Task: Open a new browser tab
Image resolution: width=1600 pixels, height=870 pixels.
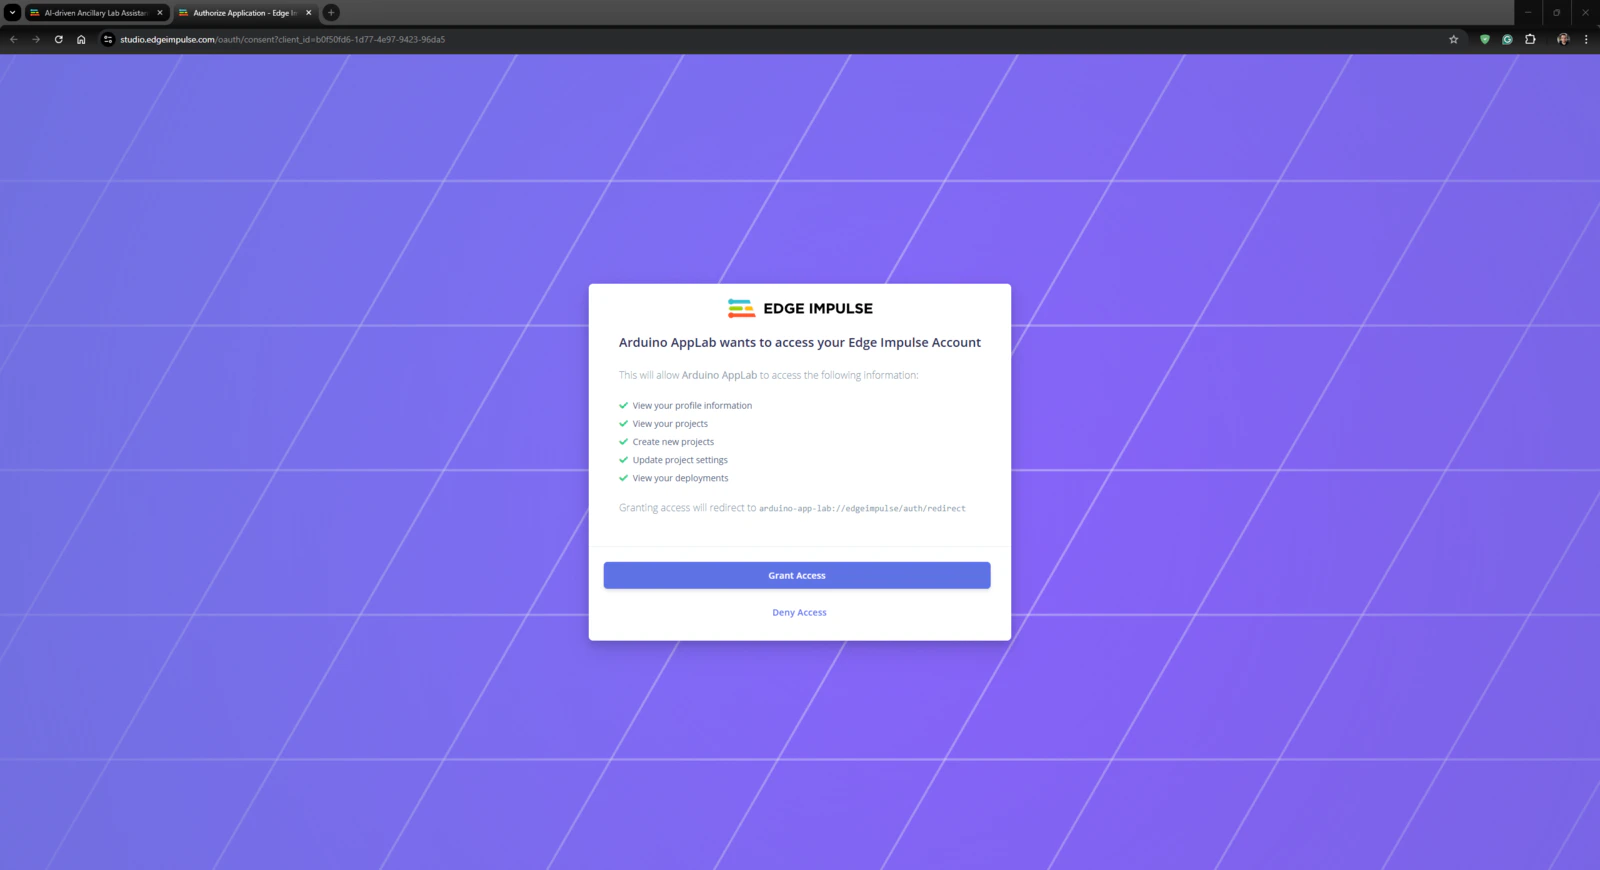Action: [331, 13]
